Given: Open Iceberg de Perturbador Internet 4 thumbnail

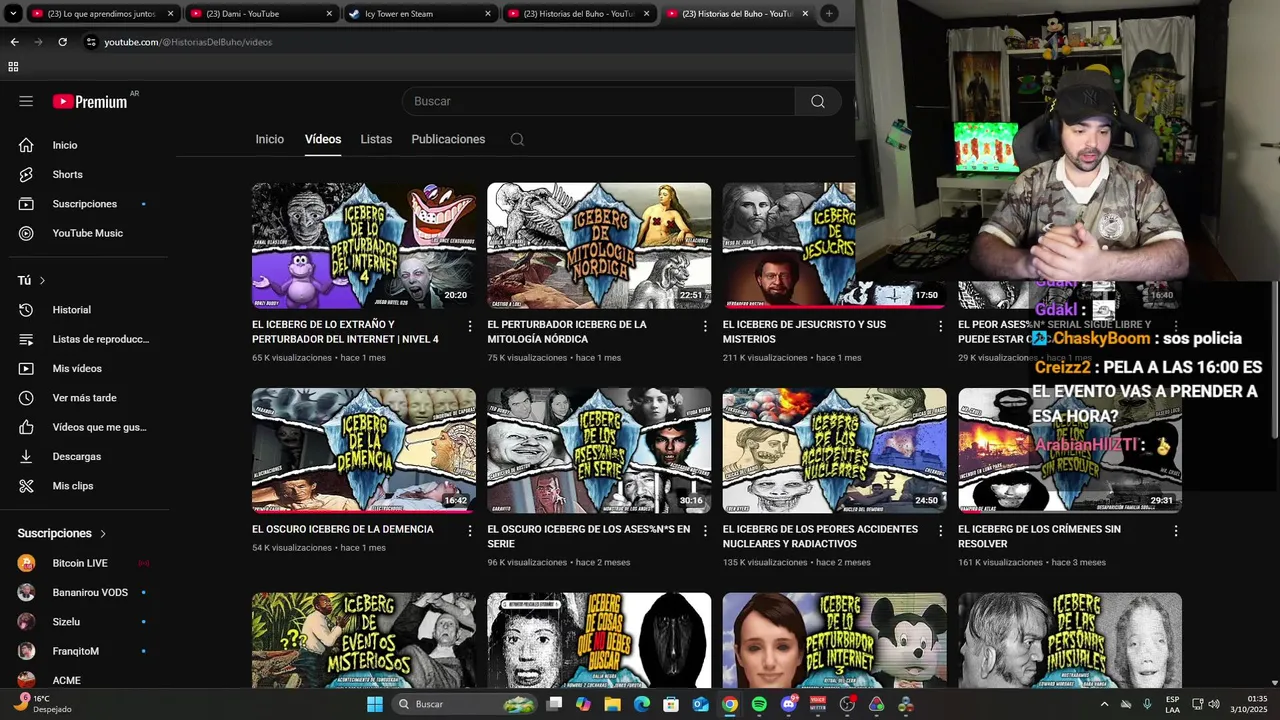Looking at the screenshot, I should [364, 245].
